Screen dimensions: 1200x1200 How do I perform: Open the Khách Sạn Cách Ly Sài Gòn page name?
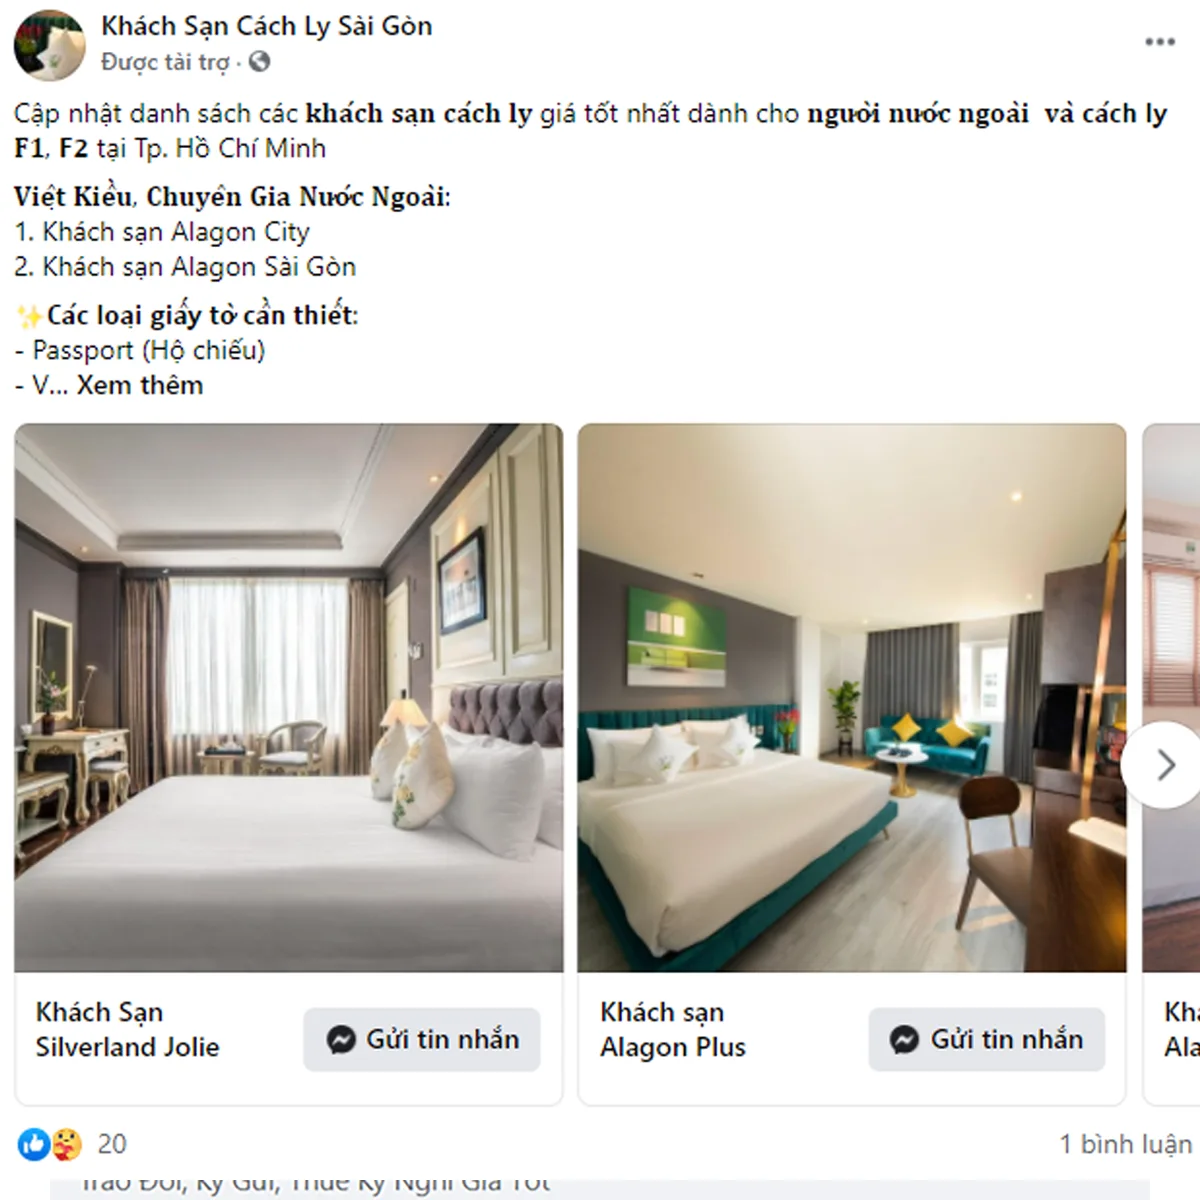[x=267, y=26]
